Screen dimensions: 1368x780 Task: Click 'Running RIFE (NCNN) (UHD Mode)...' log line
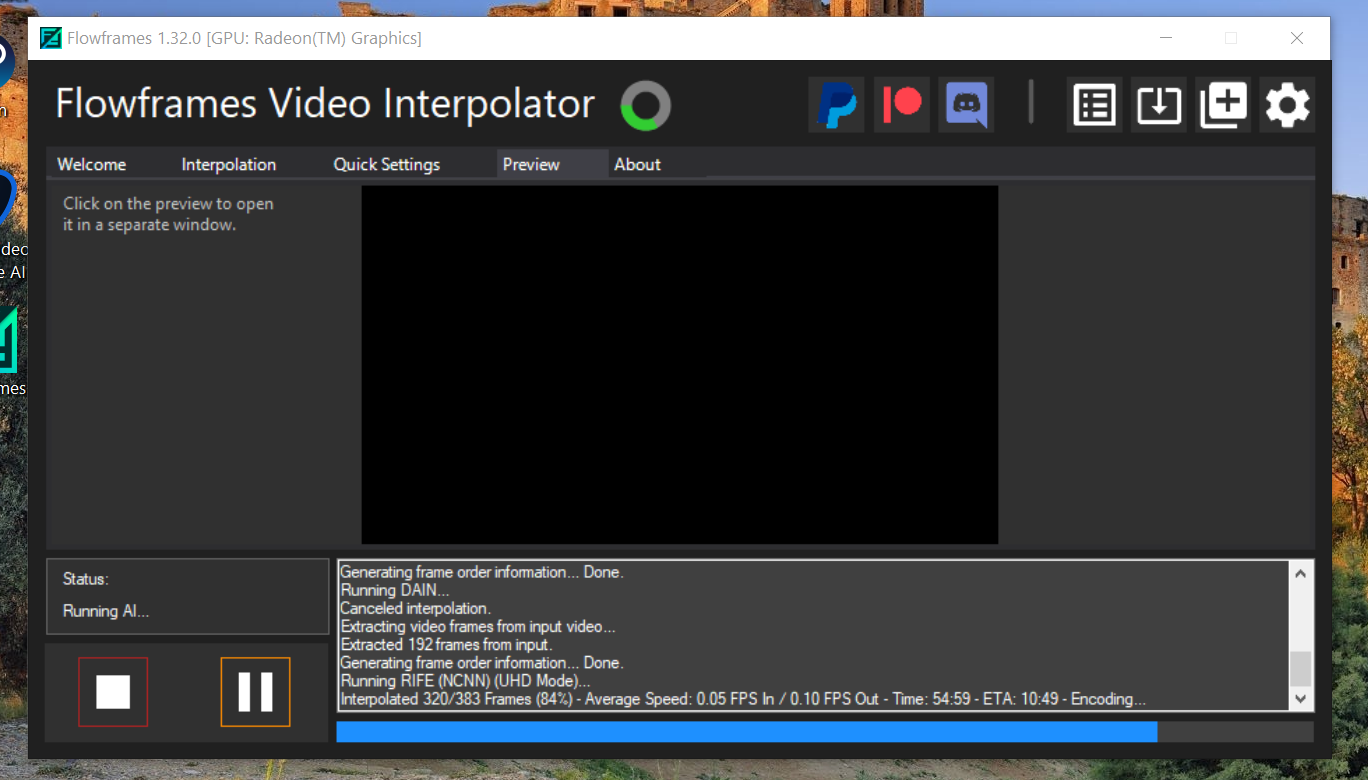(x=465, y=681)
